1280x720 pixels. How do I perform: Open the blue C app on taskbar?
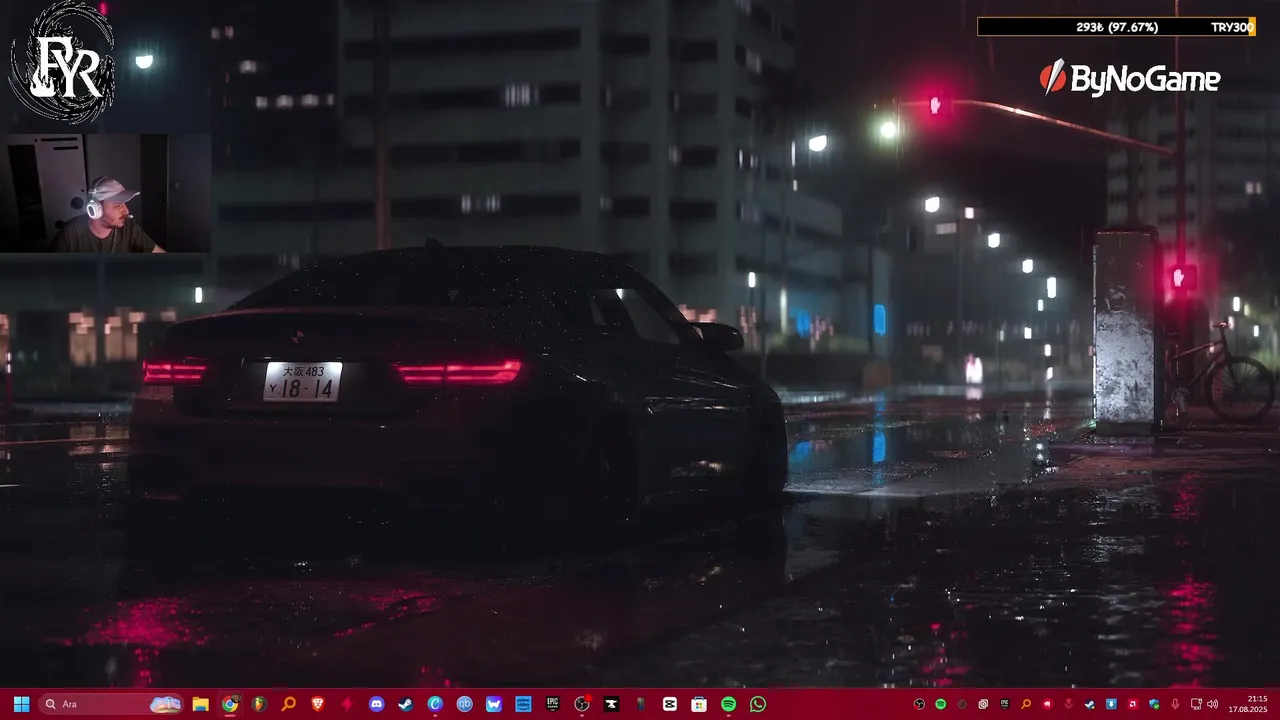pyautogui.click(x=435, y=704)
